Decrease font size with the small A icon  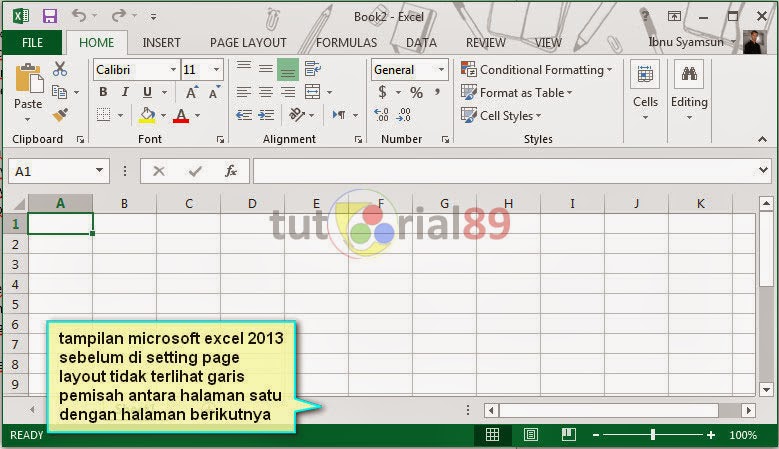click(x=214, y=92)
